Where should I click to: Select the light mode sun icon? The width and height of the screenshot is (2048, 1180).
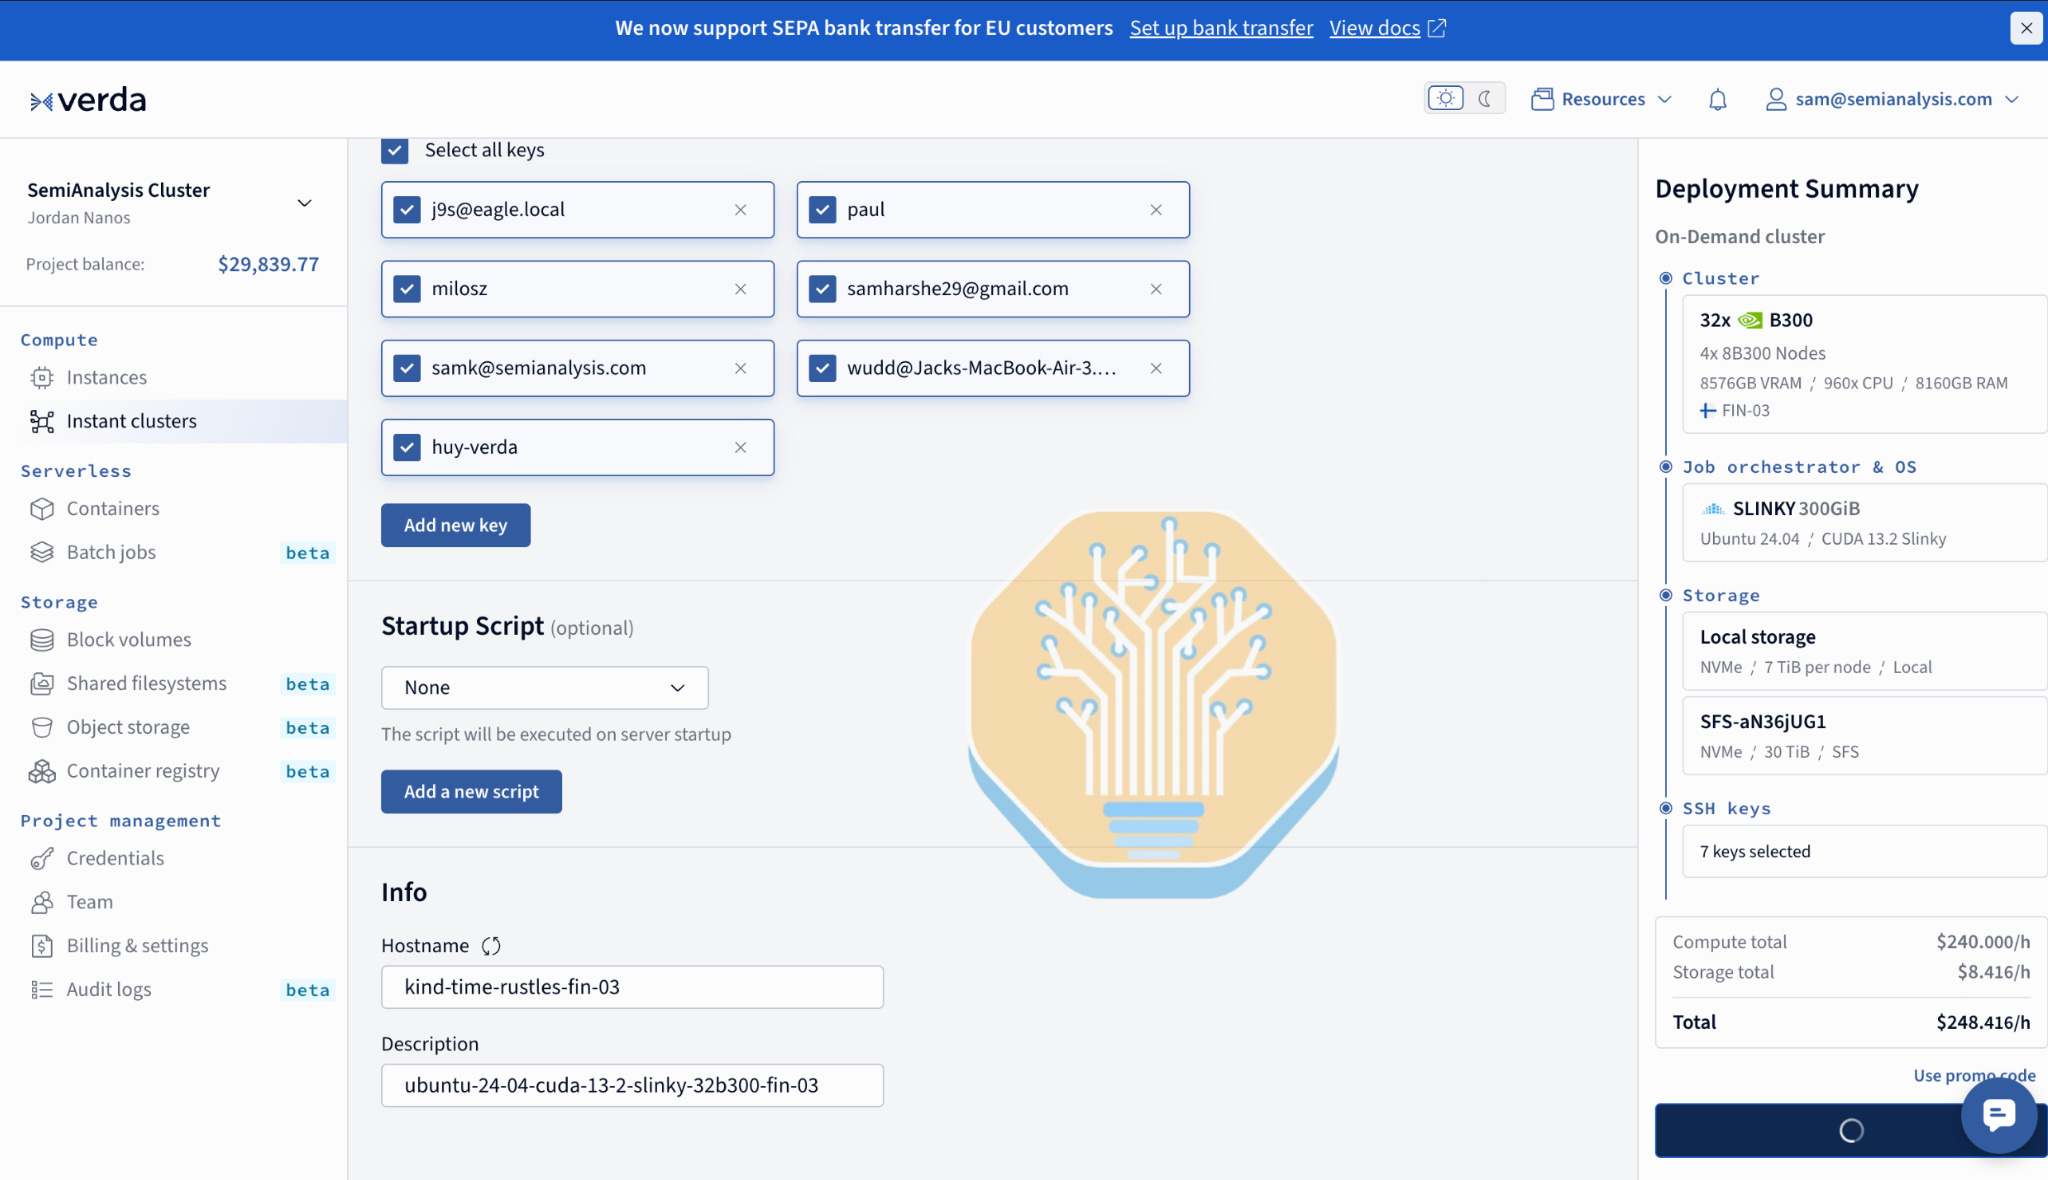1445,98
